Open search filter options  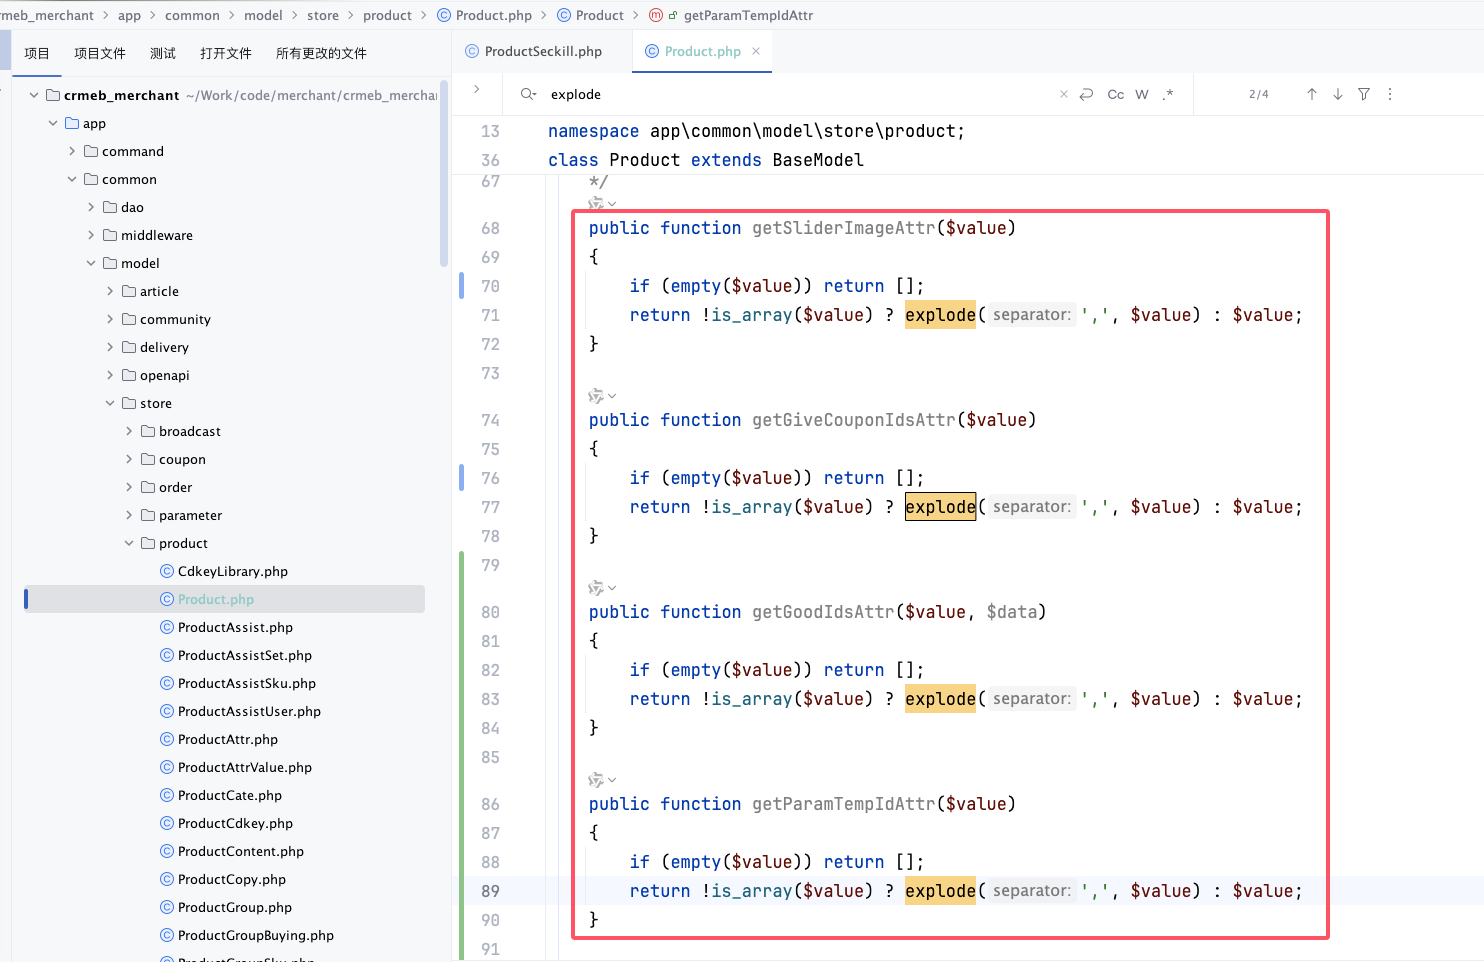tap(1364, 94)
